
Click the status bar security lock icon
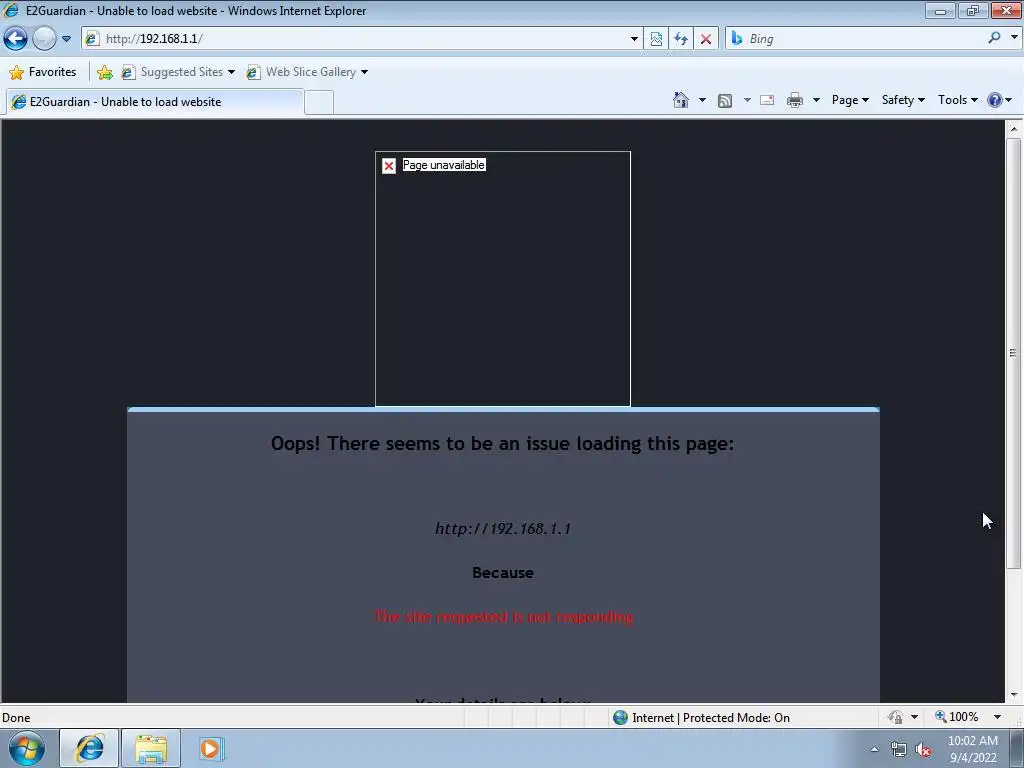coord(895,717)
